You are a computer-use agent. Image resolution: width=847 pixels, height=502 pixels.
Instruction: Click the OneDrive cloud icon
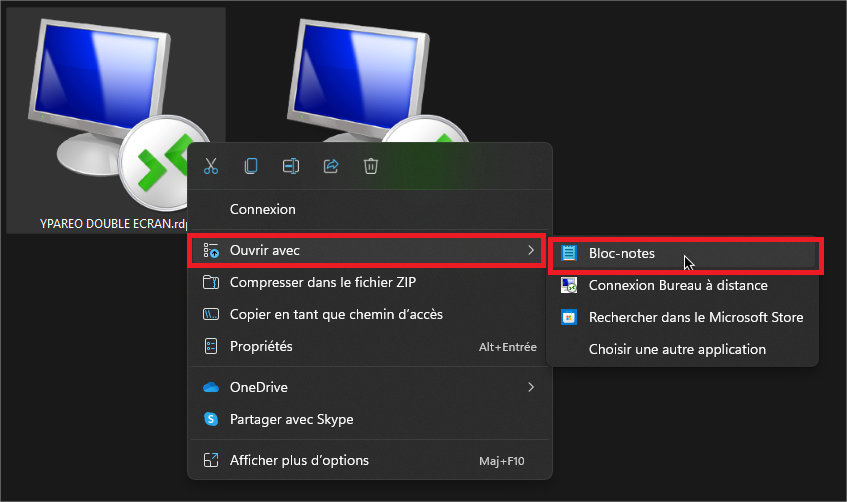coord(211,387)
